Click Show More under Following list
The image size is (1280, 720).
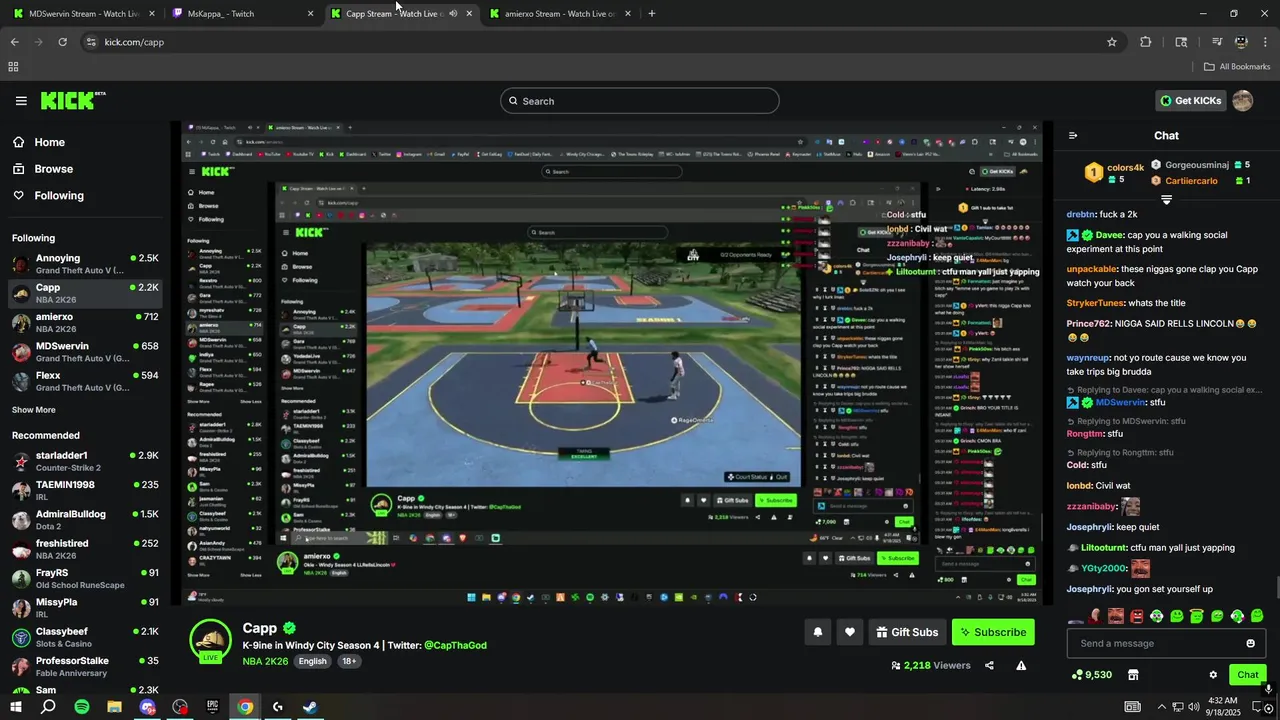[x=34, y=410]
